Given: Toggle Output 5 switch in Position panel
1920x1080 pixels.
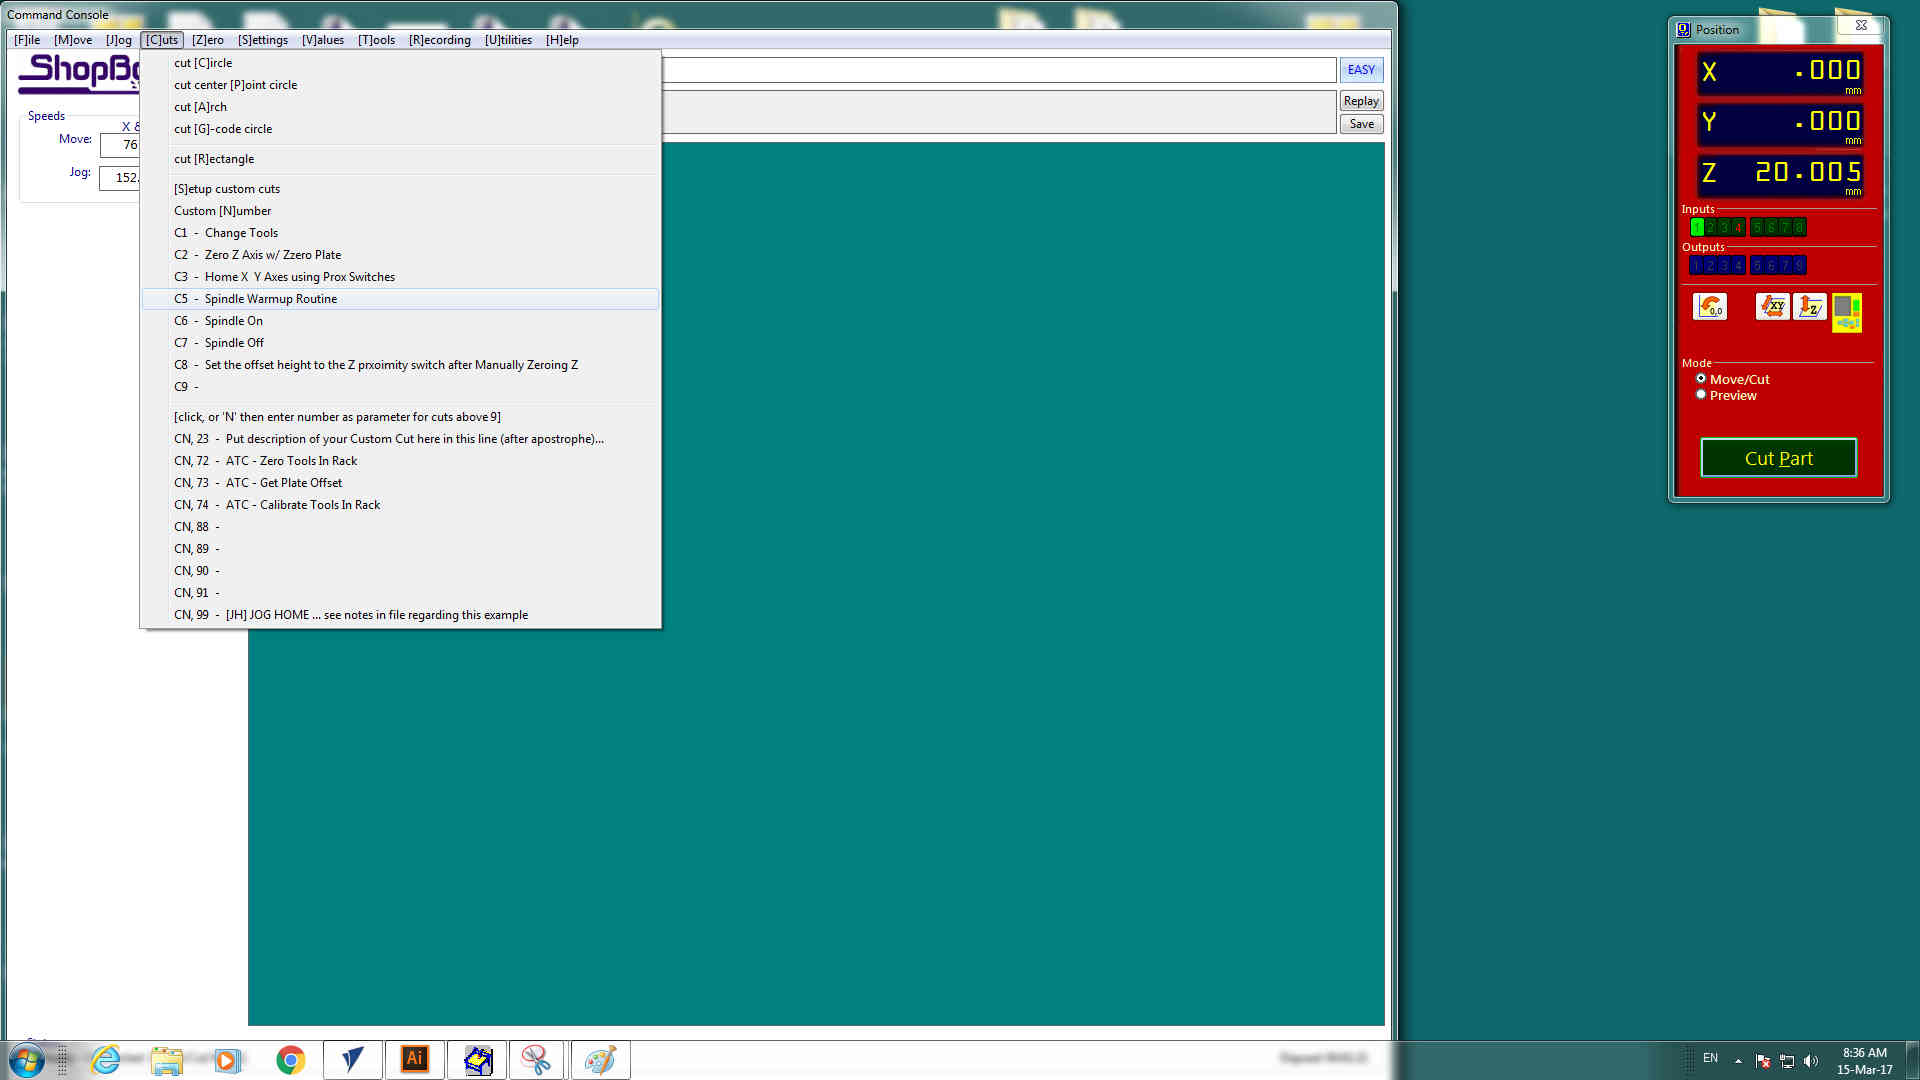Looking at the screenshot, I should point(1757,265).
